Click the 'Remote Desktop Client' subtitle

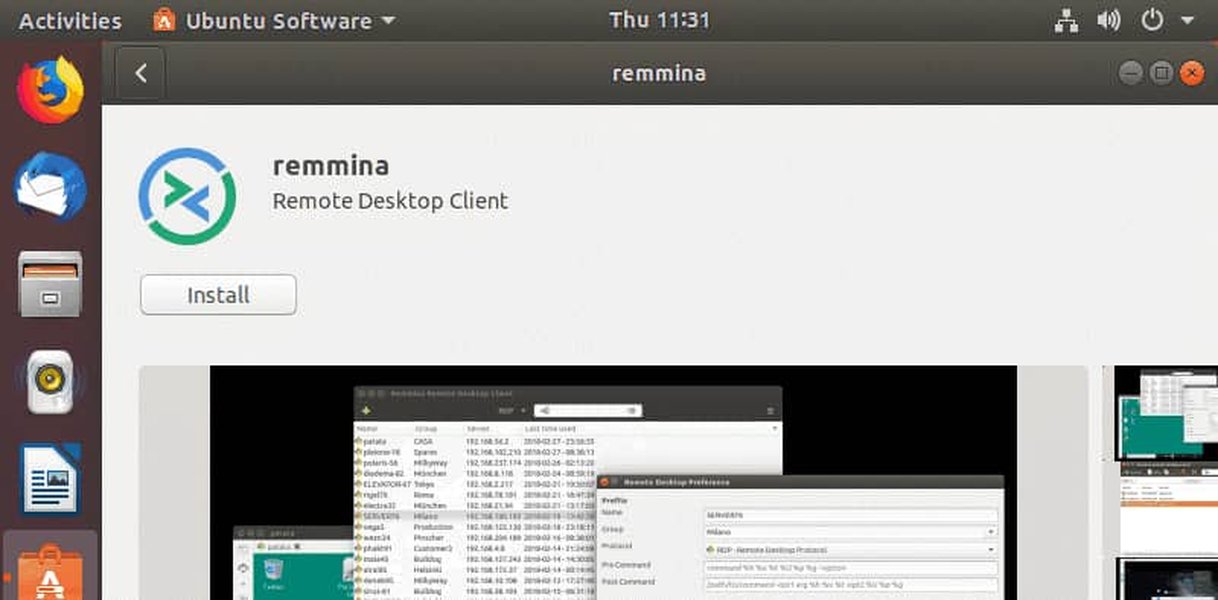[x=390, y=201]
